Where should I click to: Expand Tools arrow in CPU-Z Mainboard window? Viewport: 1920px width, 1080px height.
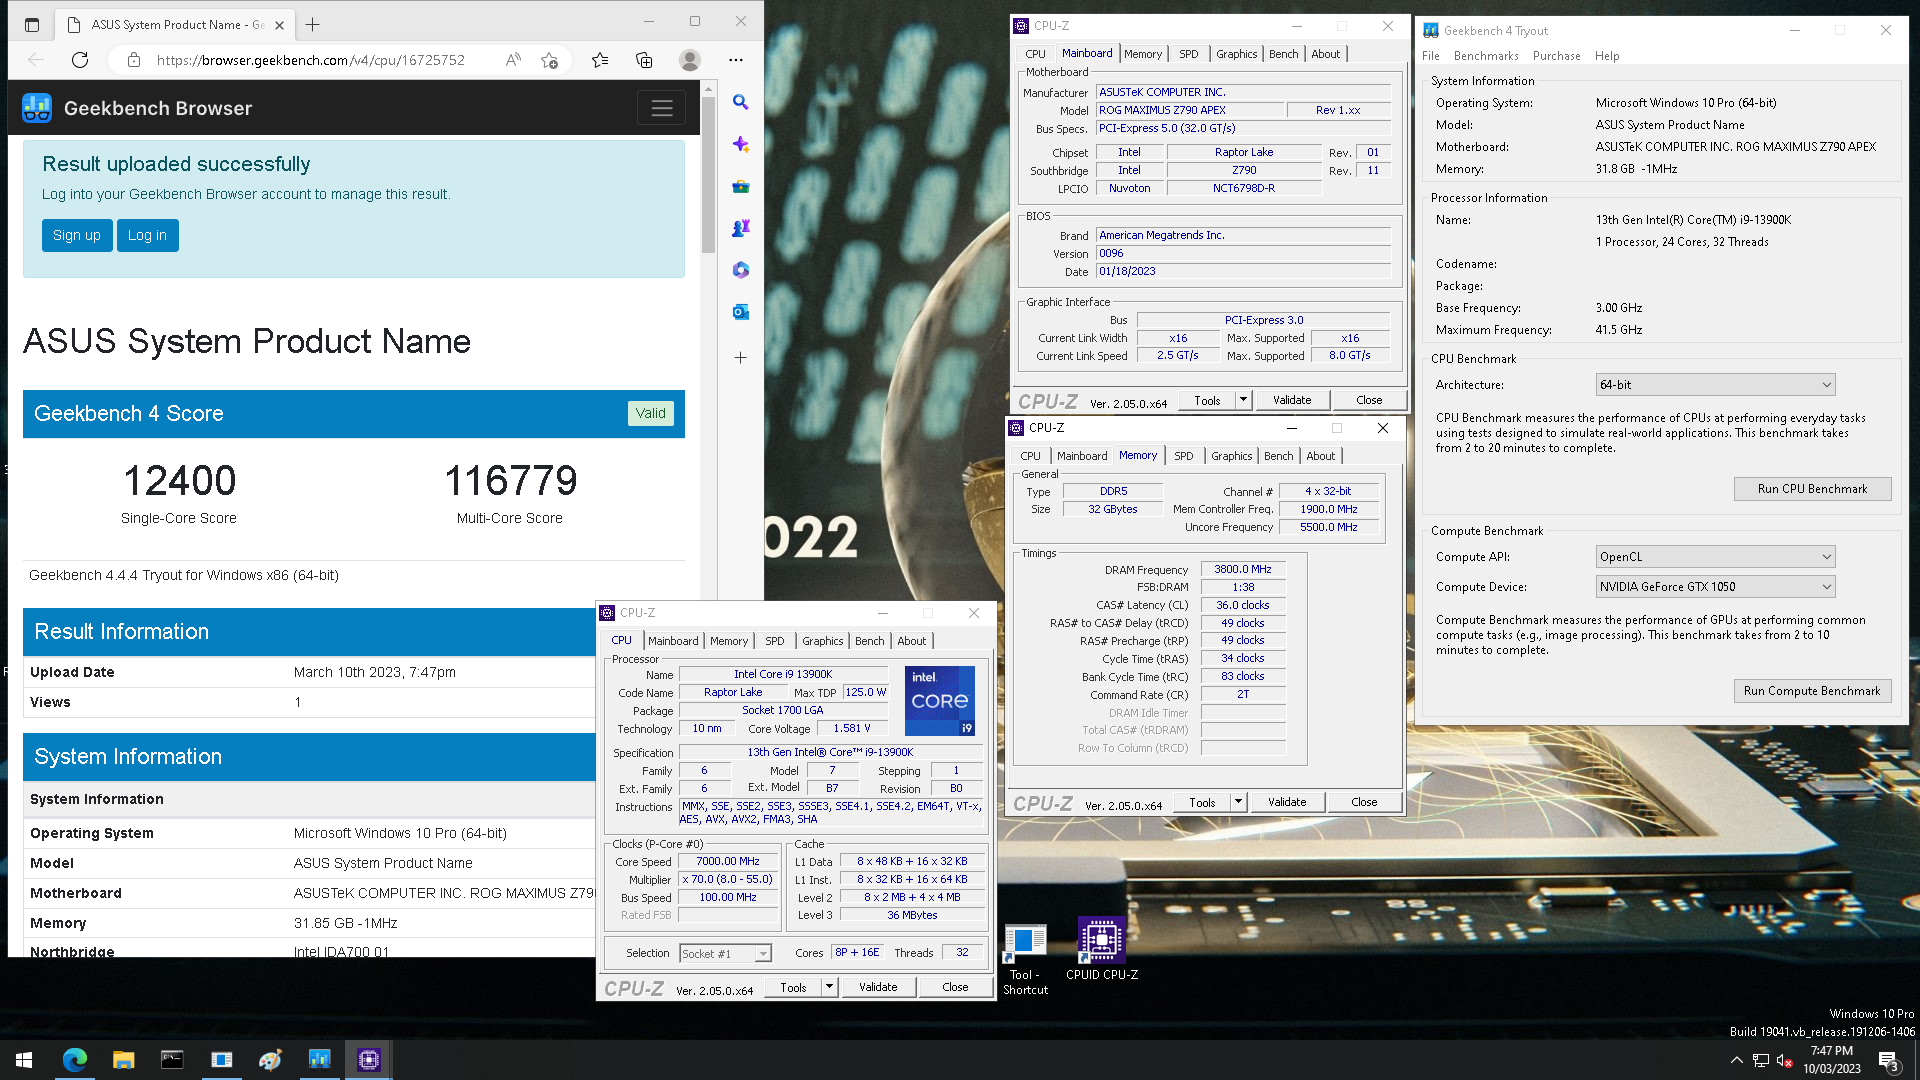tap(1243, 400)
